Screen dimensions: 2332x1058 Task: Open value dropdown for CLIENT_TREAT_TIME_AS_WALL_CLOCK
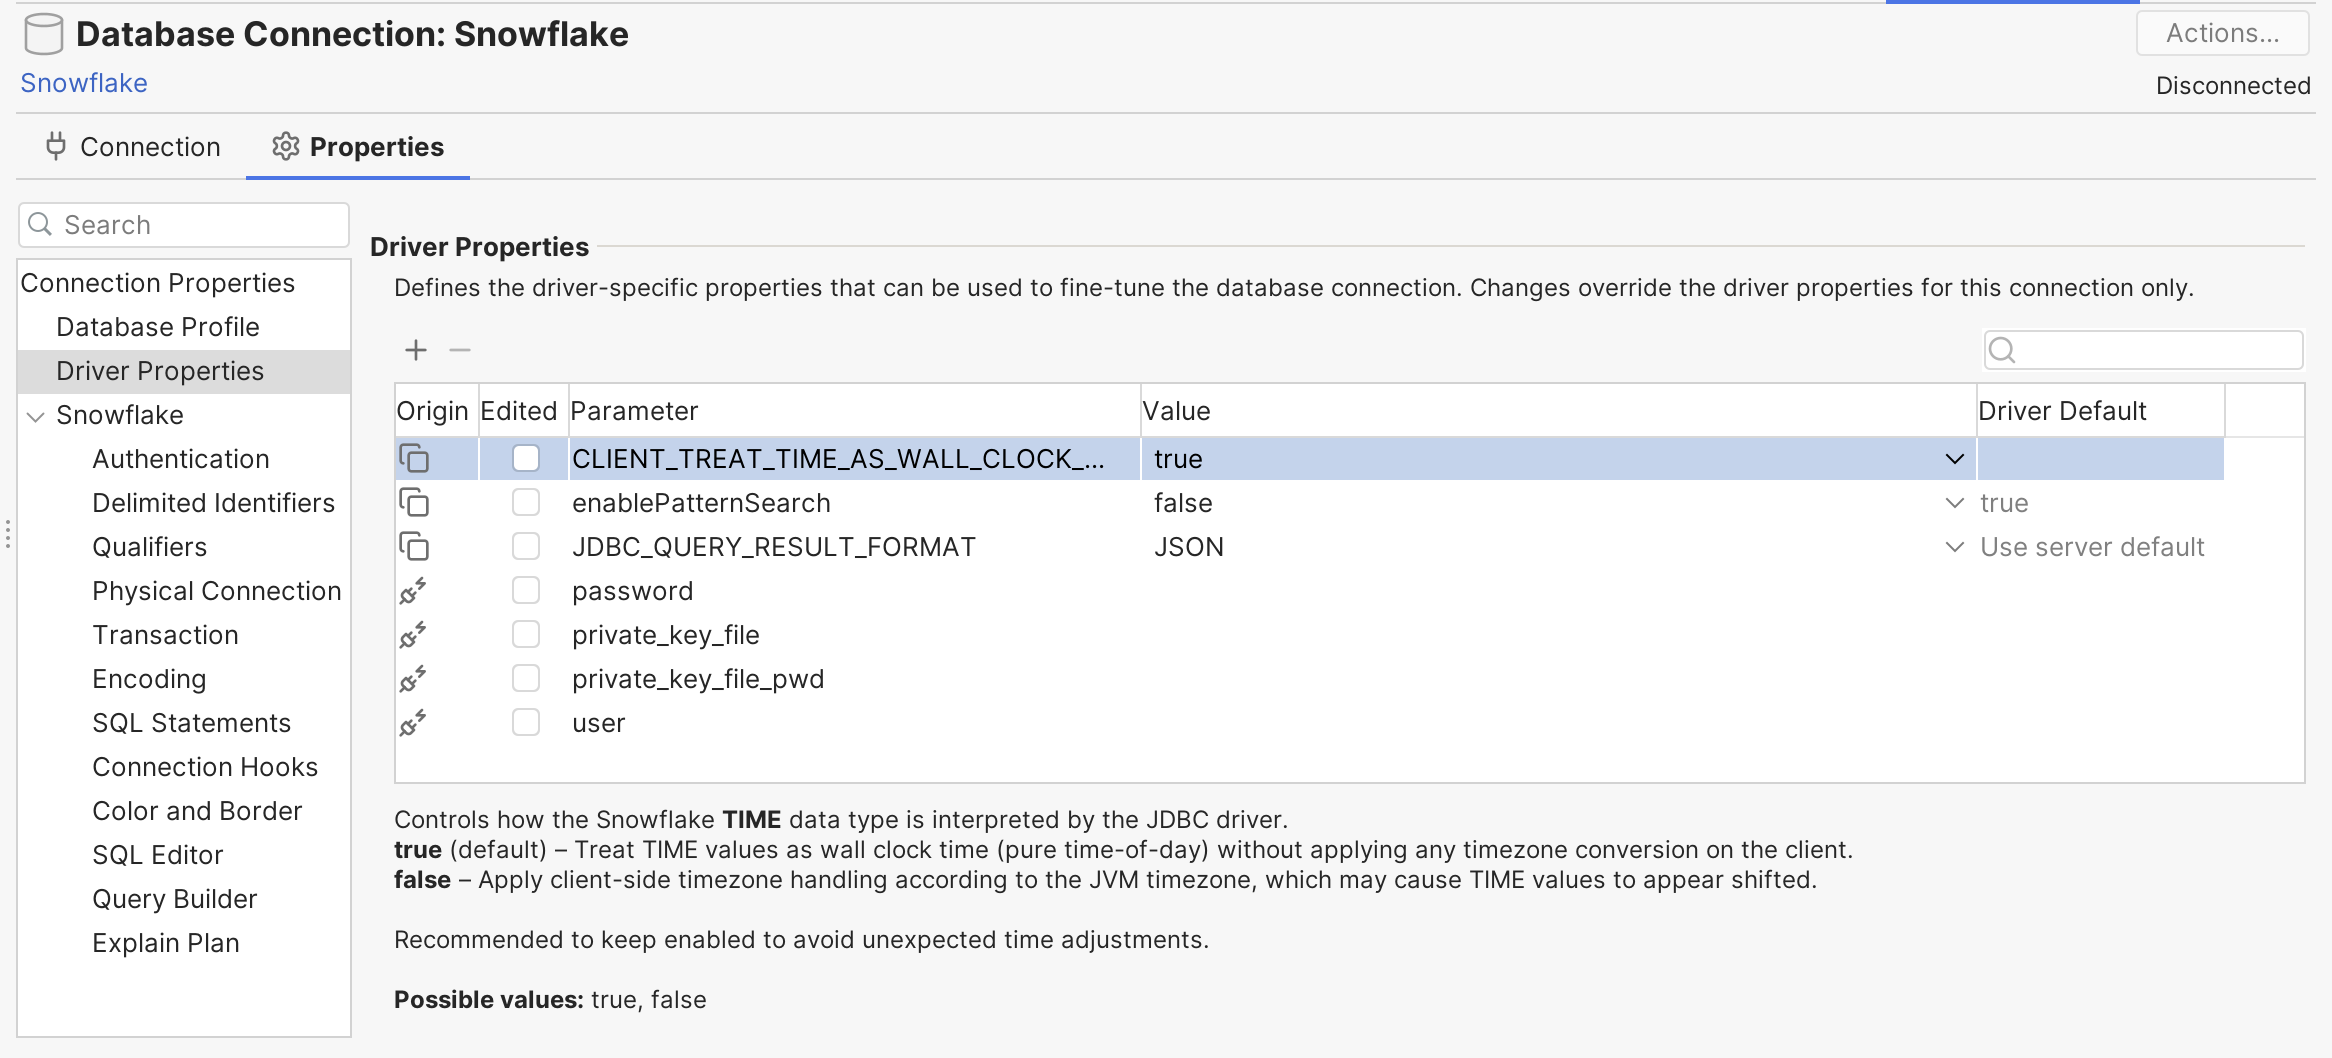(1955, 459)
